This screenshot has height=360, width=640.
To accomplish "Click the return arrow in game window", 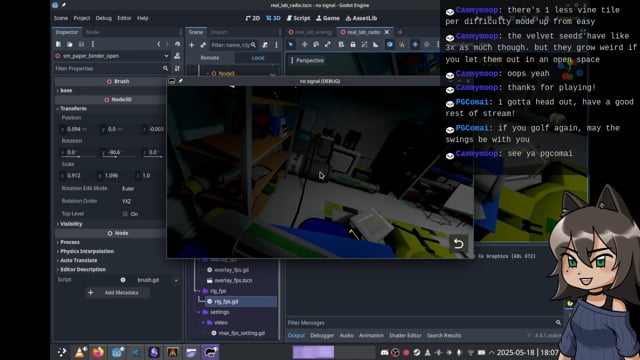I will [x=458, y=244].
